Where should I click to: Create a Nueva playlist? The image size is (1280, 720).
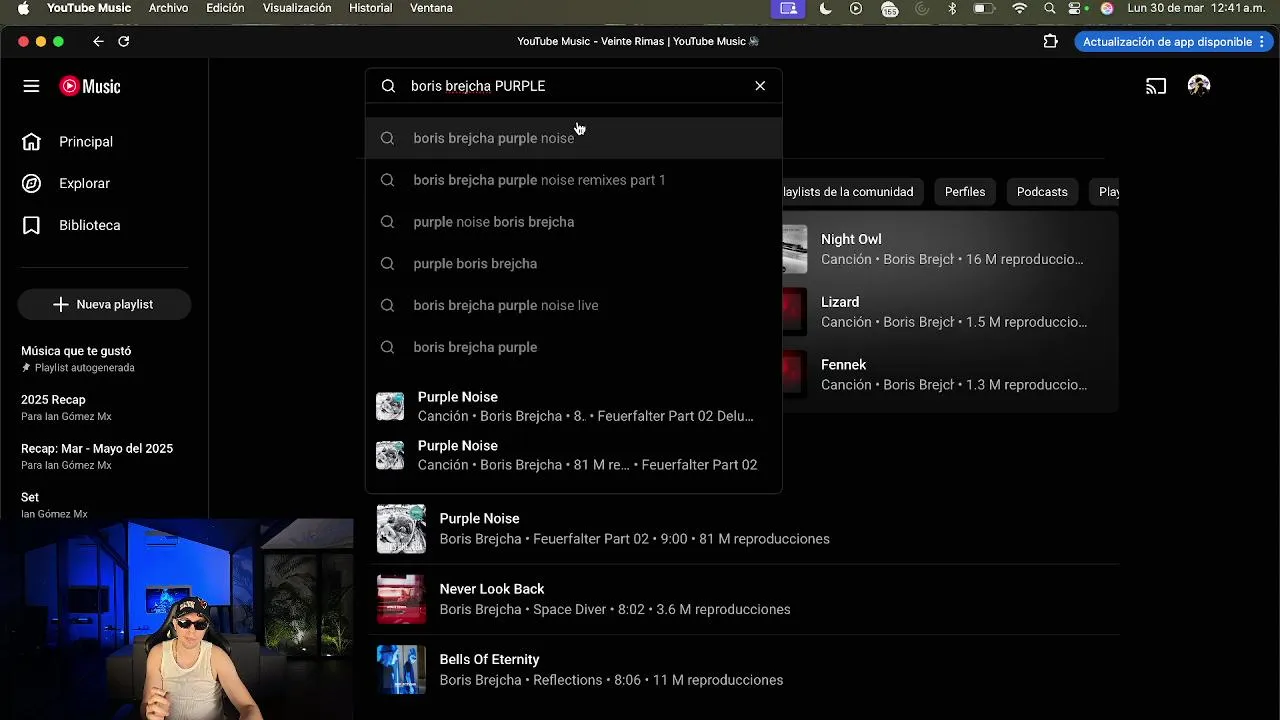(x=104, y=304)
